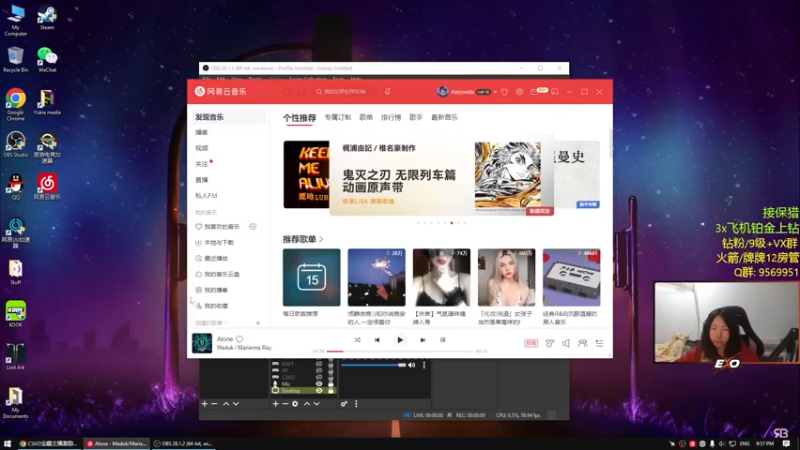Open user account dropdown arrow beside VIP badge
This screenshot has width=800, height=450.
495,92
